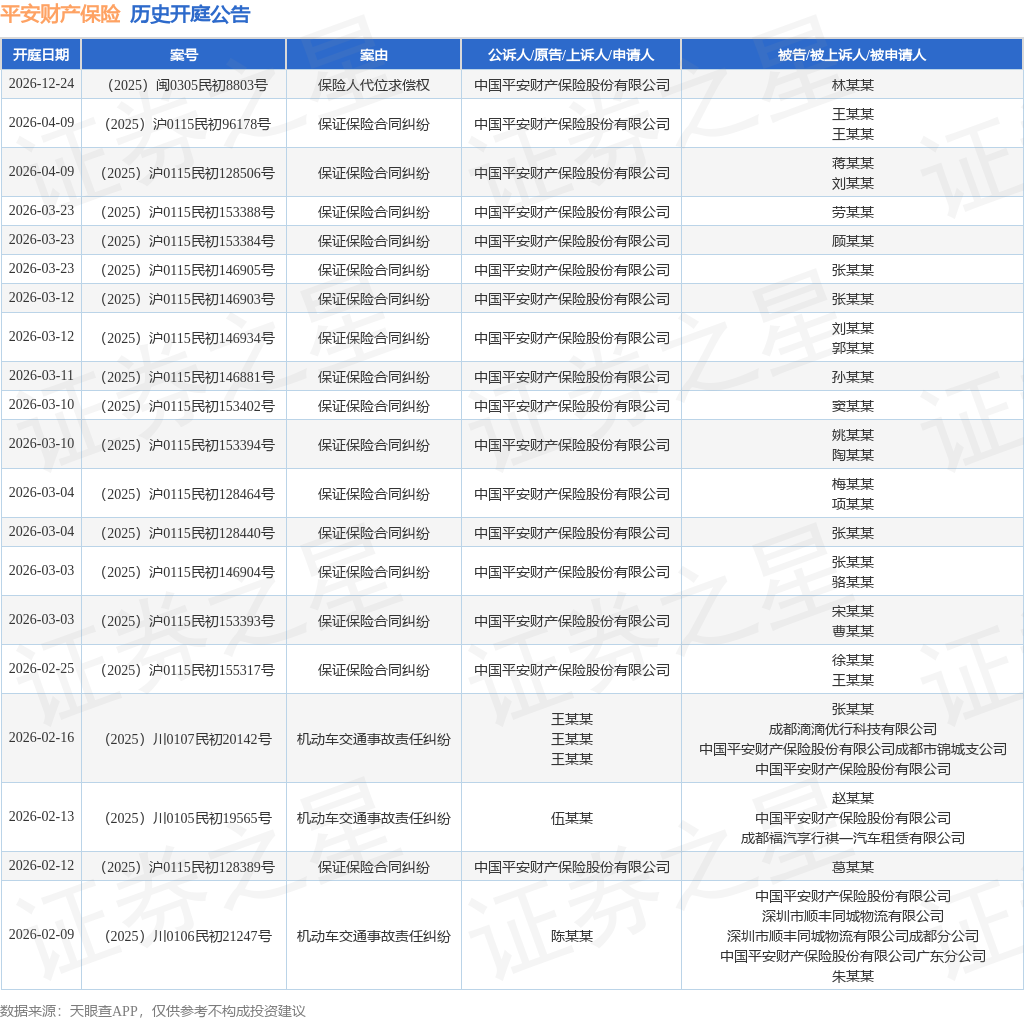Open case (2025)川0106民初21247号
This screenshot has width=1024, height=1020.
coord(184,936)
